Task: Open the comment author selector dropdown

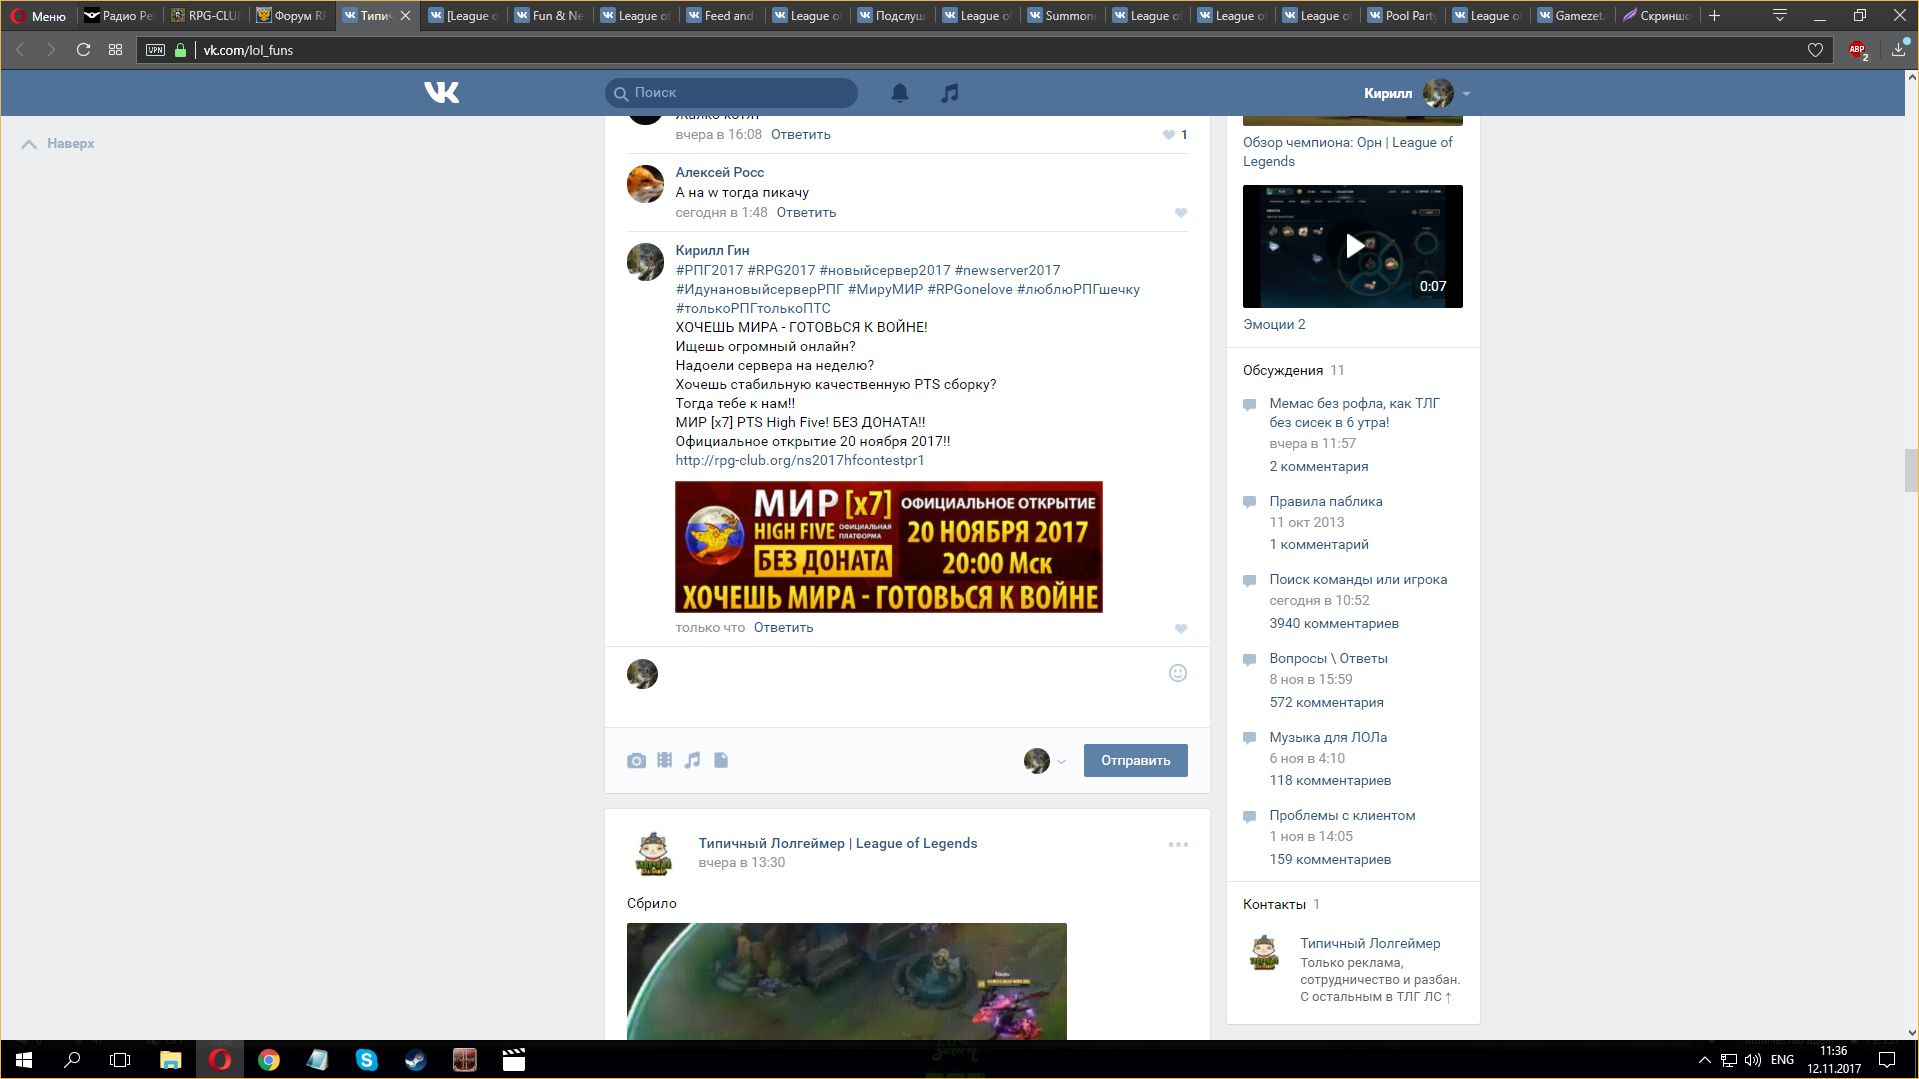Action: (1045, 761)
